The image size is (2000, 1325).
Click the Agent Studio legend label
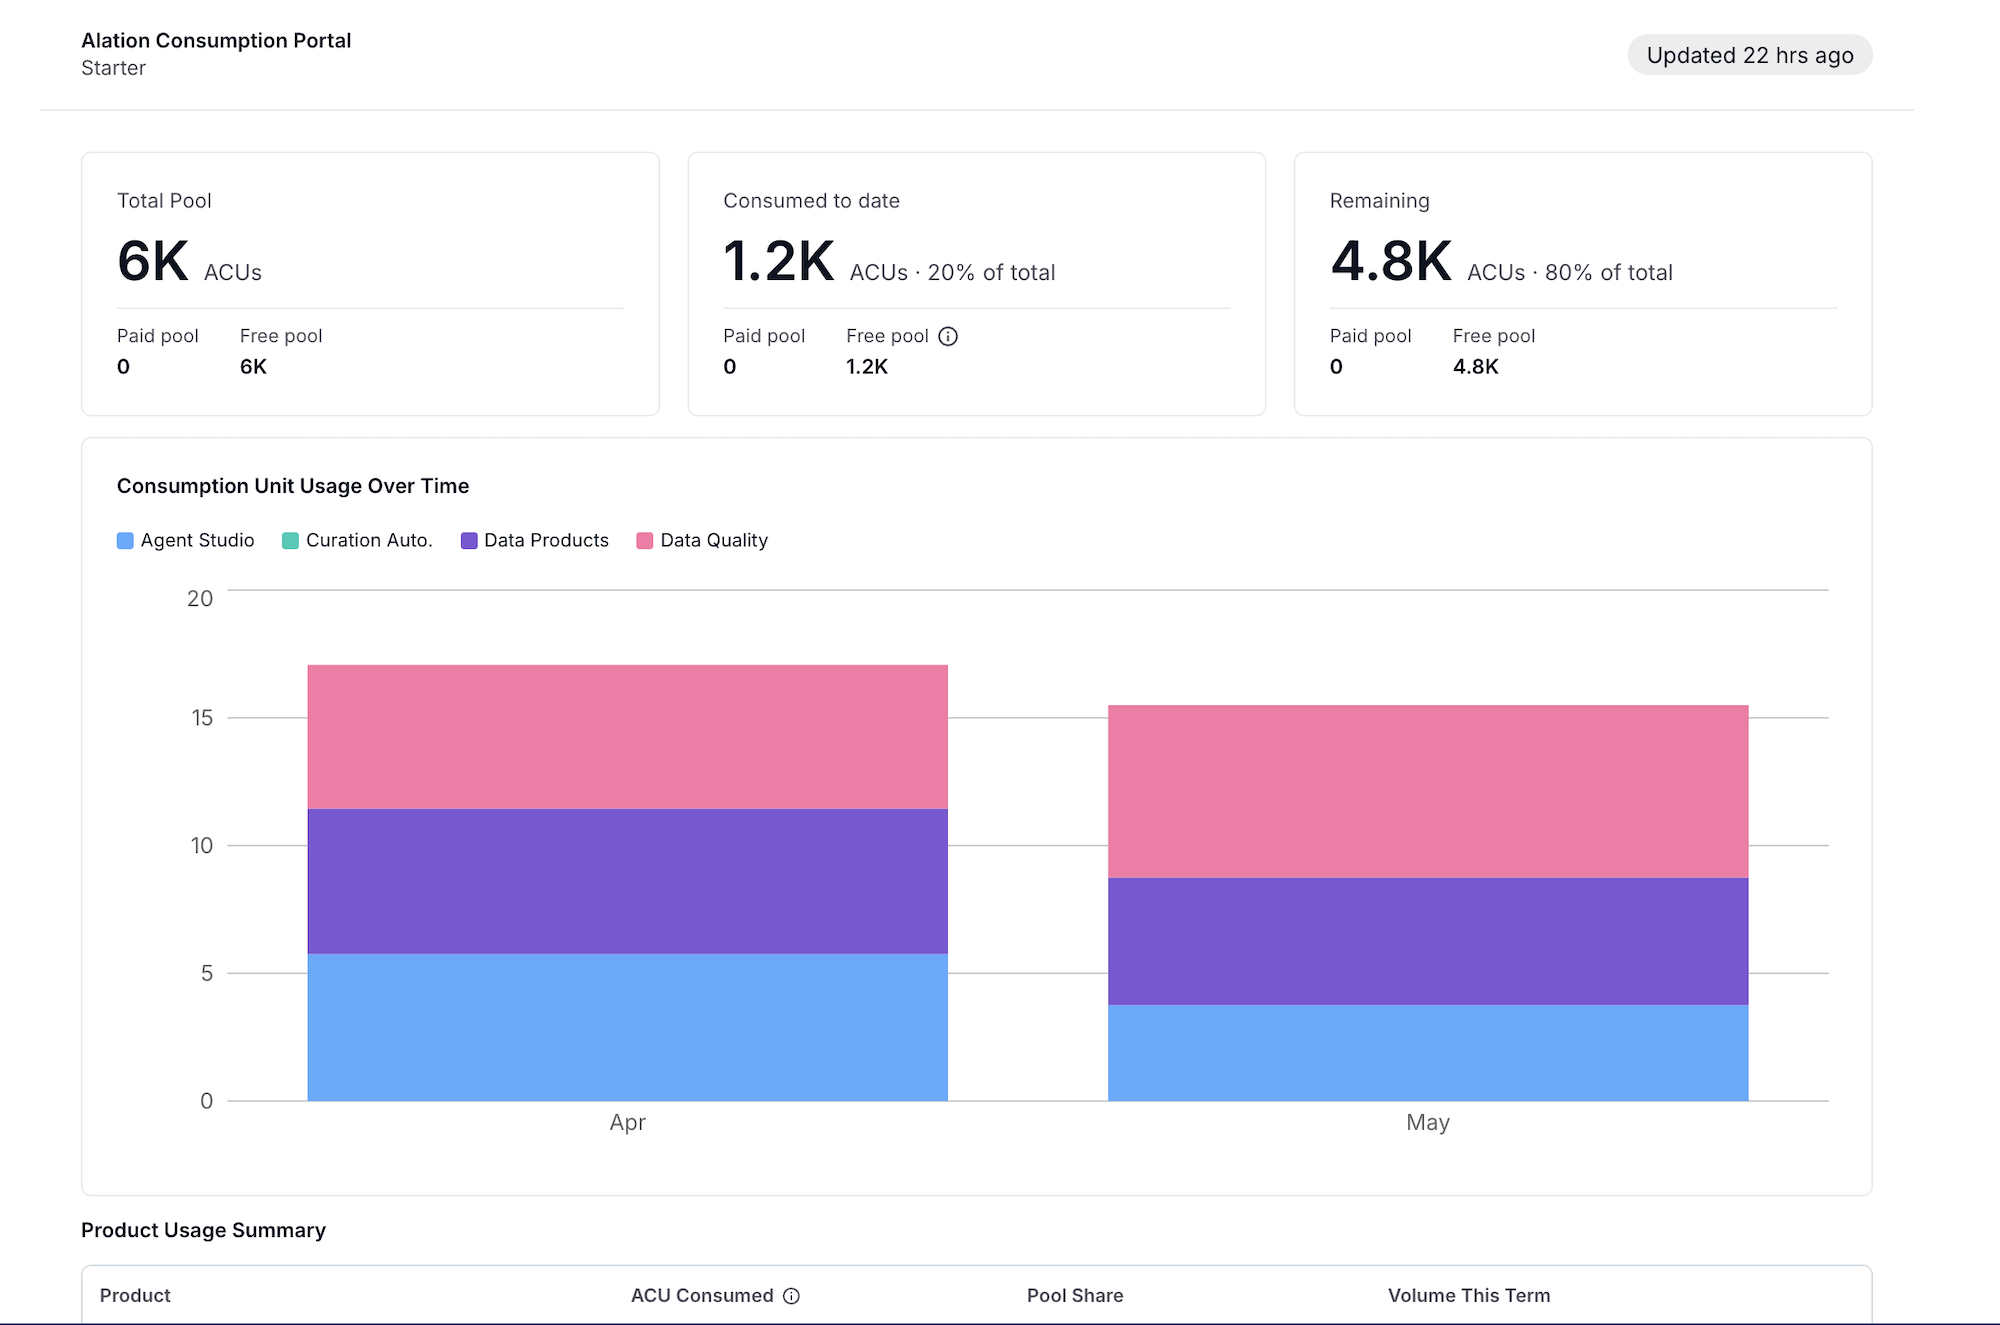point(198,540)
